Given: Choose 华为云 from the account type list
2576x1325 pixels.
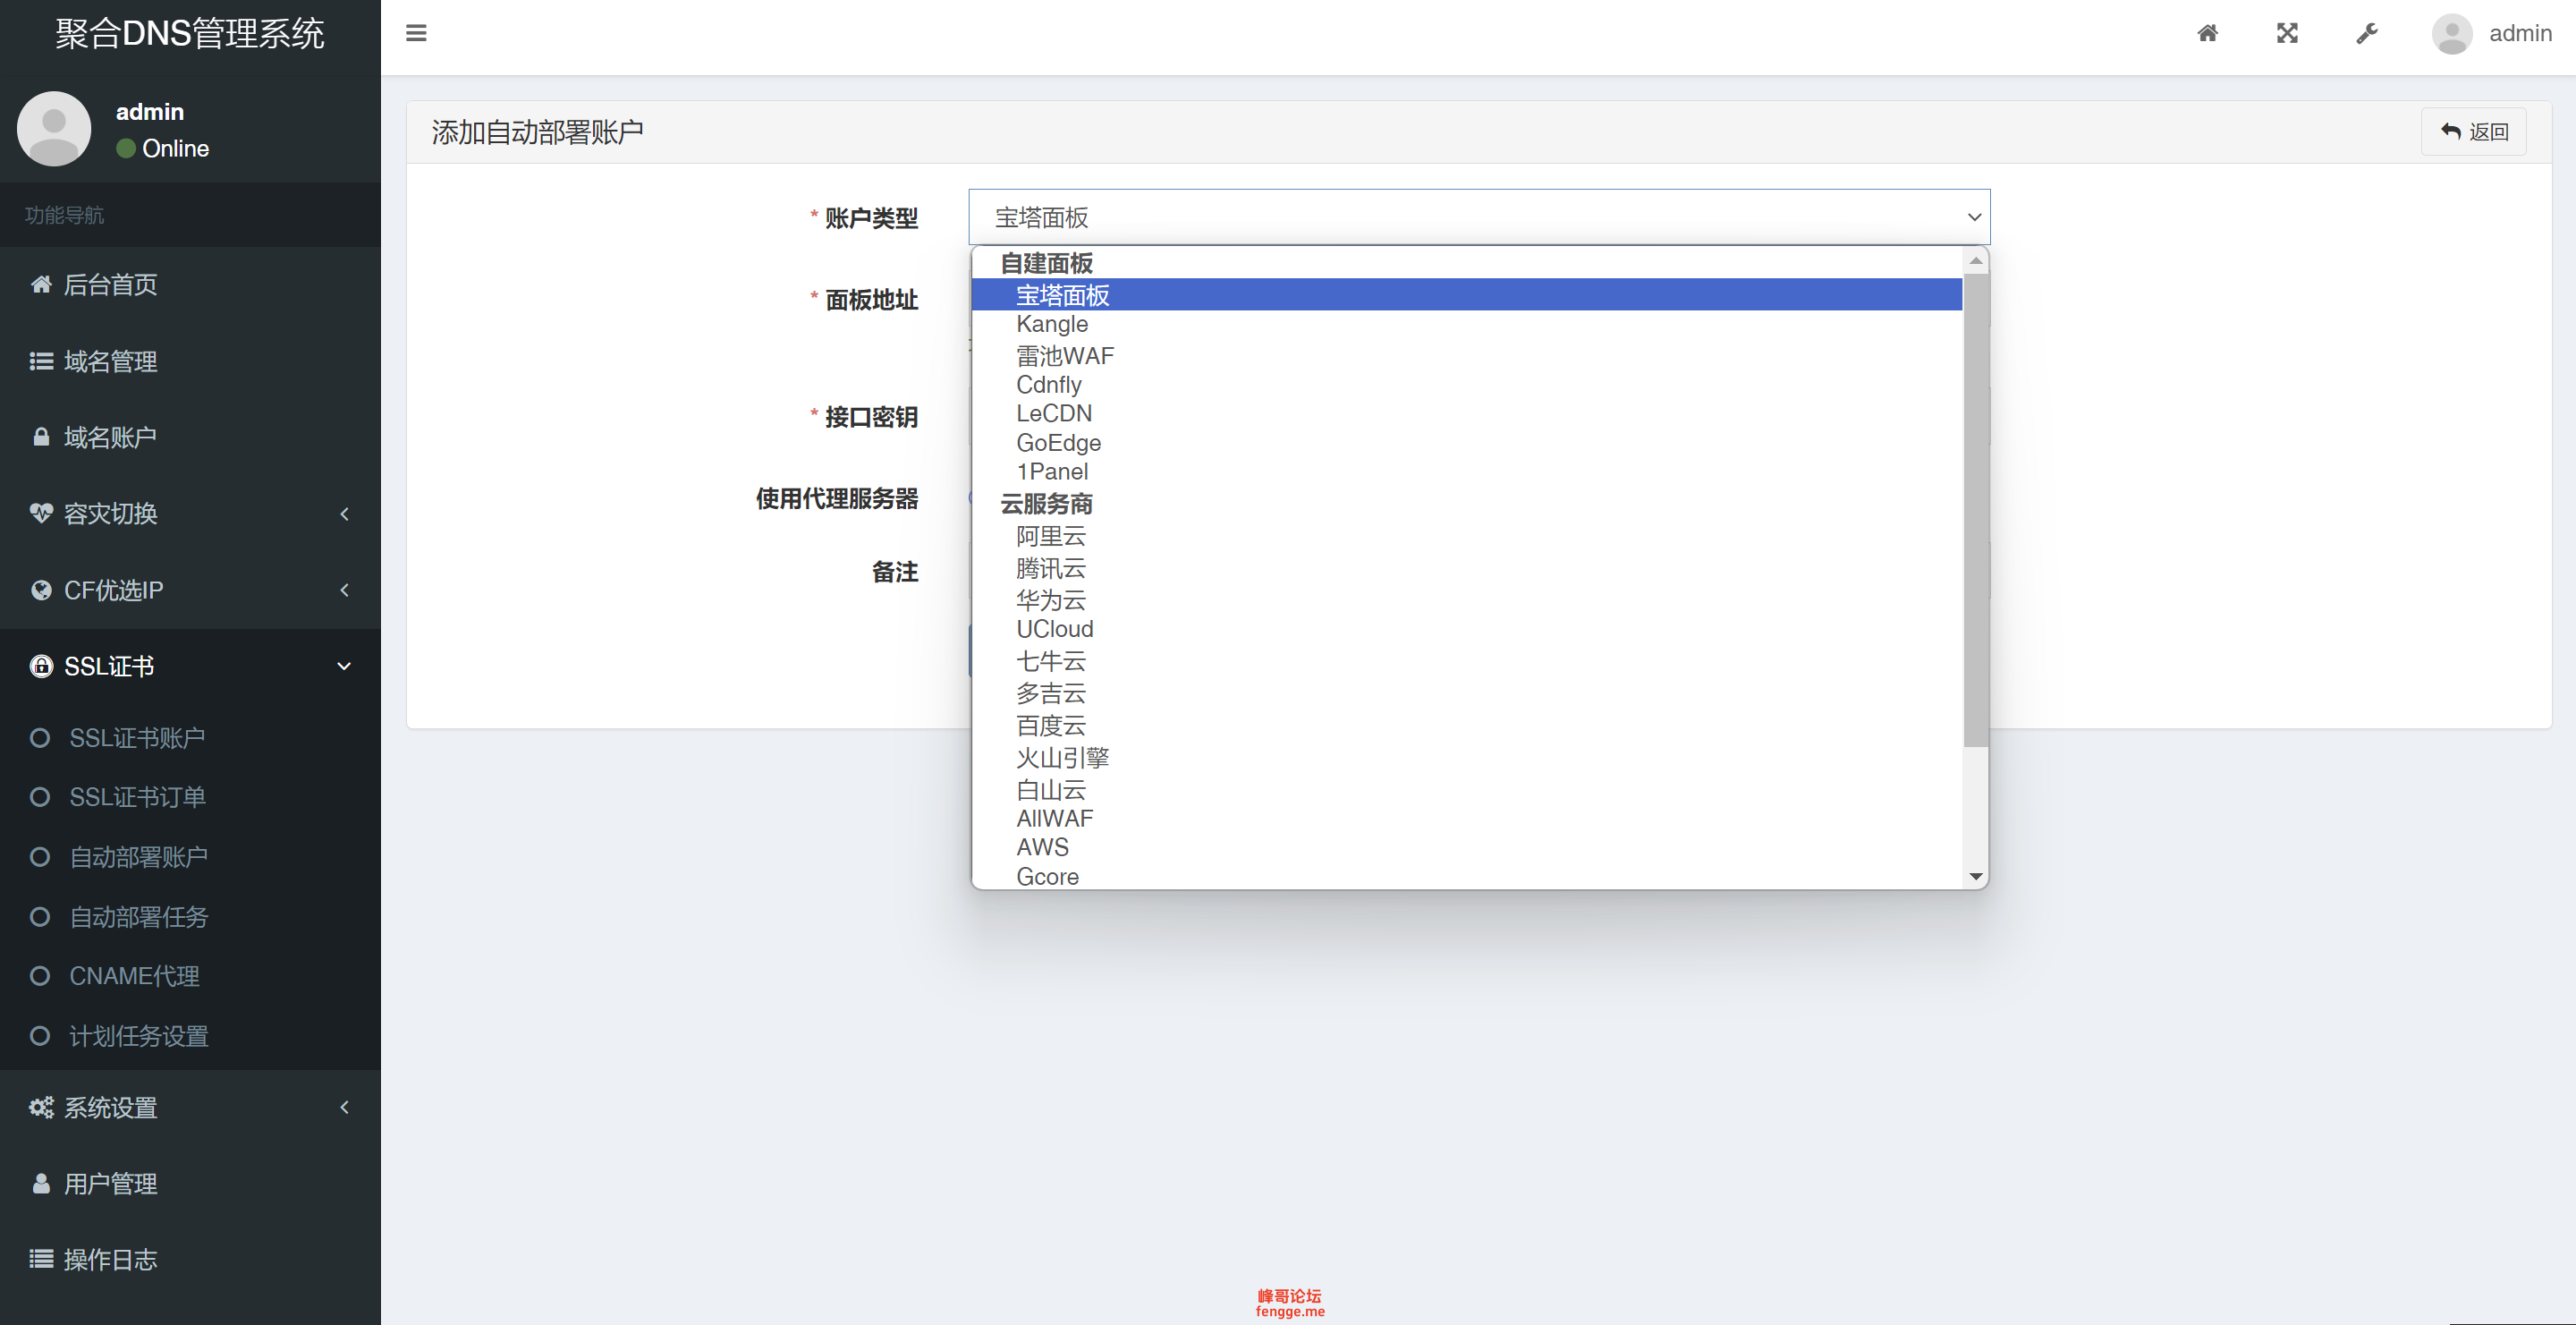Looking at the screenshot, I should tap(1466, 600).
